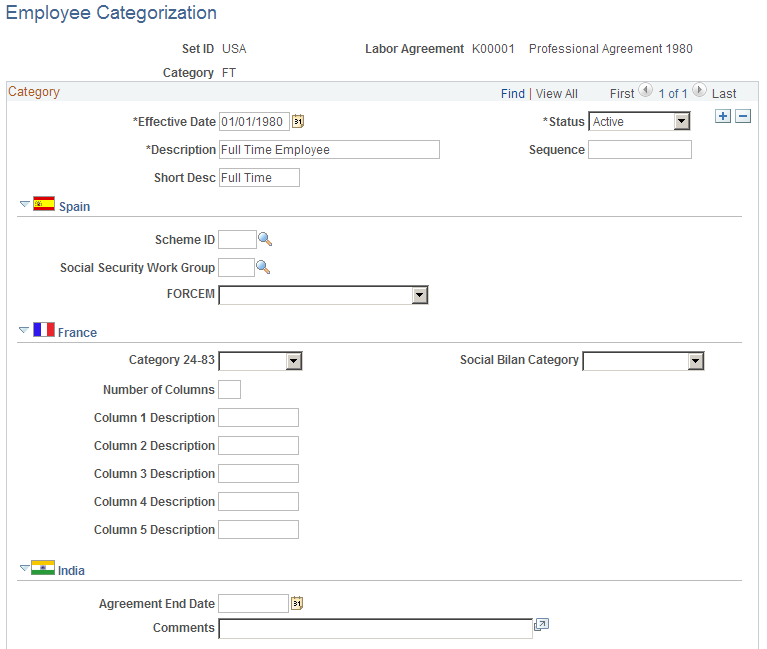Open the Effective Date calendar picker
The height and width of the screenshot is (649, 767).
[298, 121]
